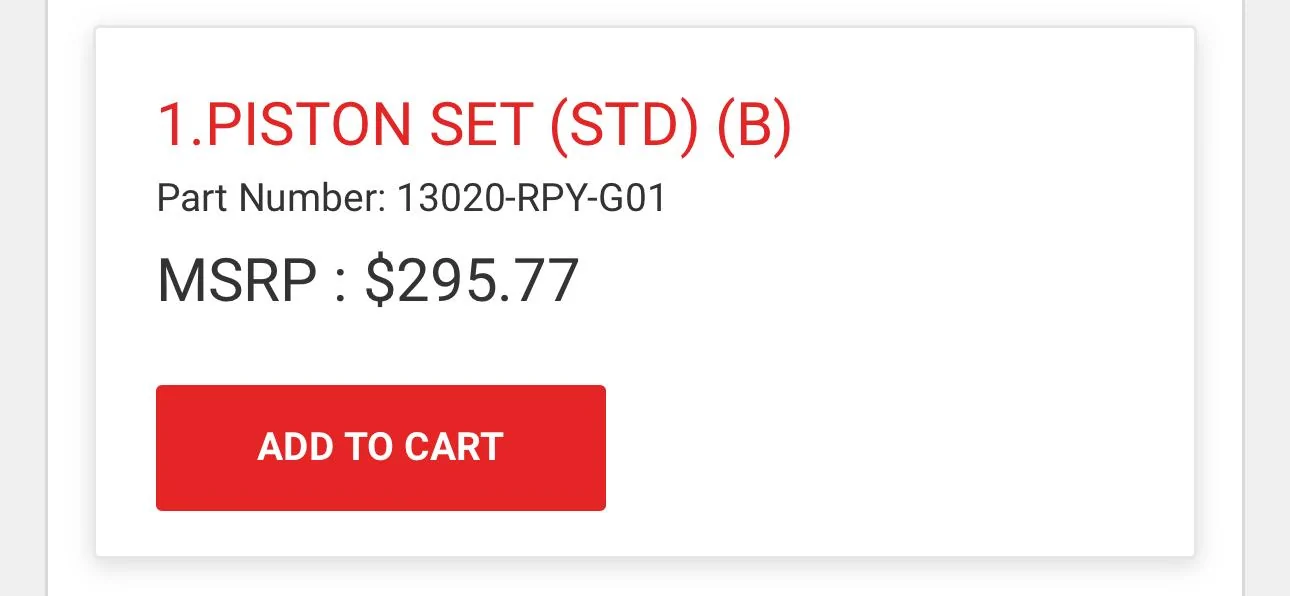Click the item number "1." in the title
This screenshot has height=596, width=1290.
tap(178, 127)
